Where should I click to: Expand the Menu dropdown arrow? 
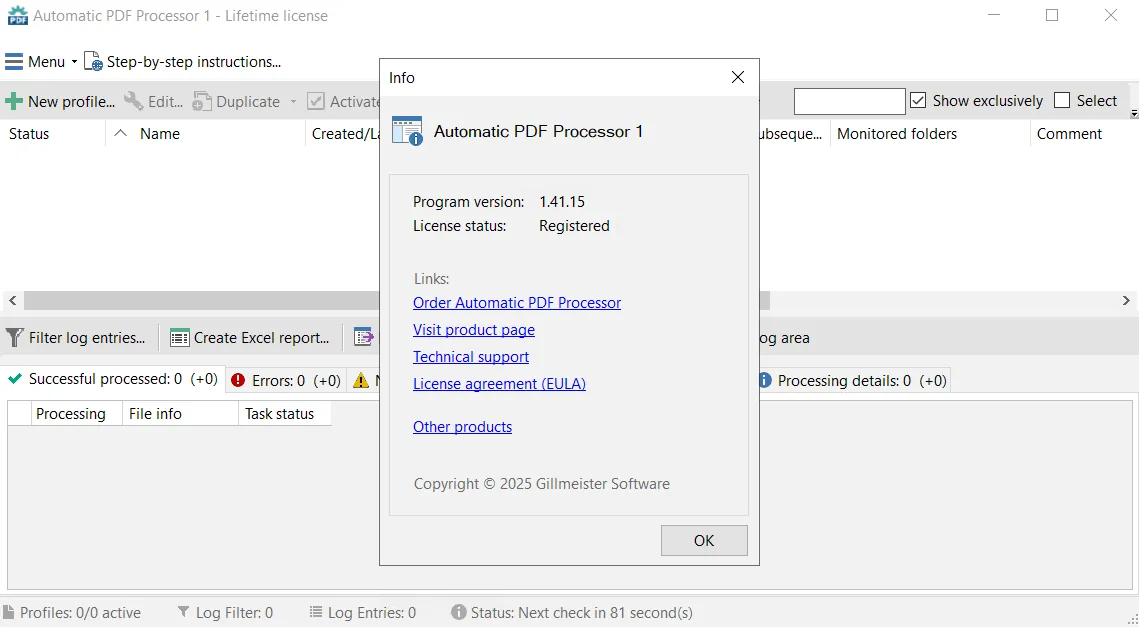coord(74,62)
